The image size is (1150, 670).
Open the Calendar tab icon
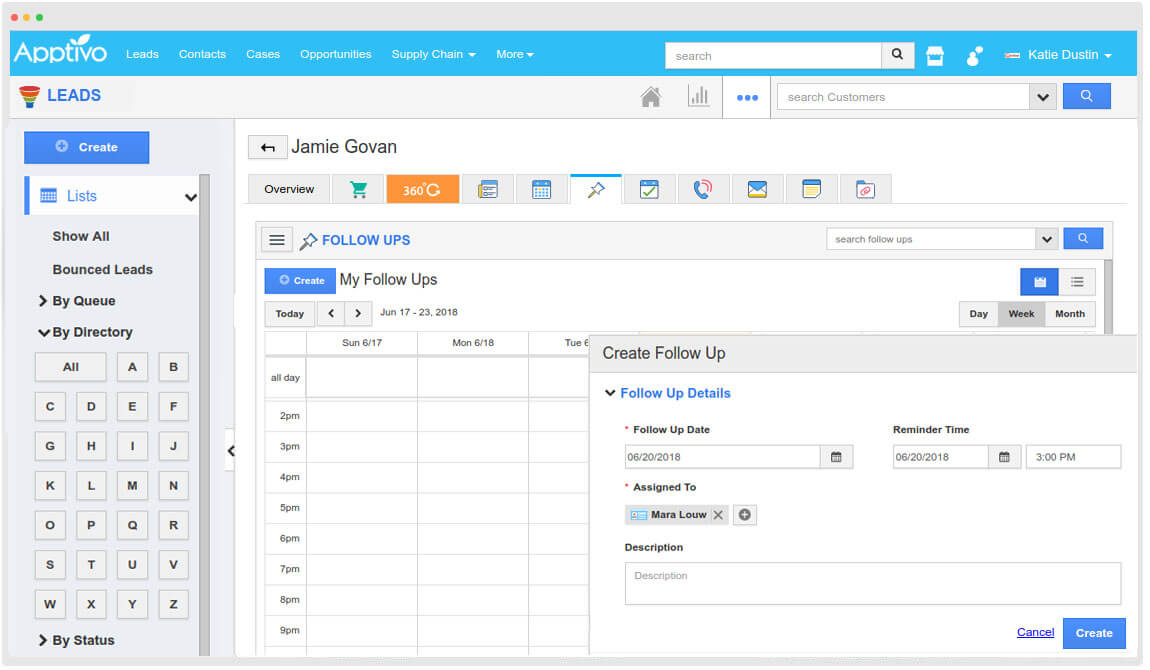541,188
